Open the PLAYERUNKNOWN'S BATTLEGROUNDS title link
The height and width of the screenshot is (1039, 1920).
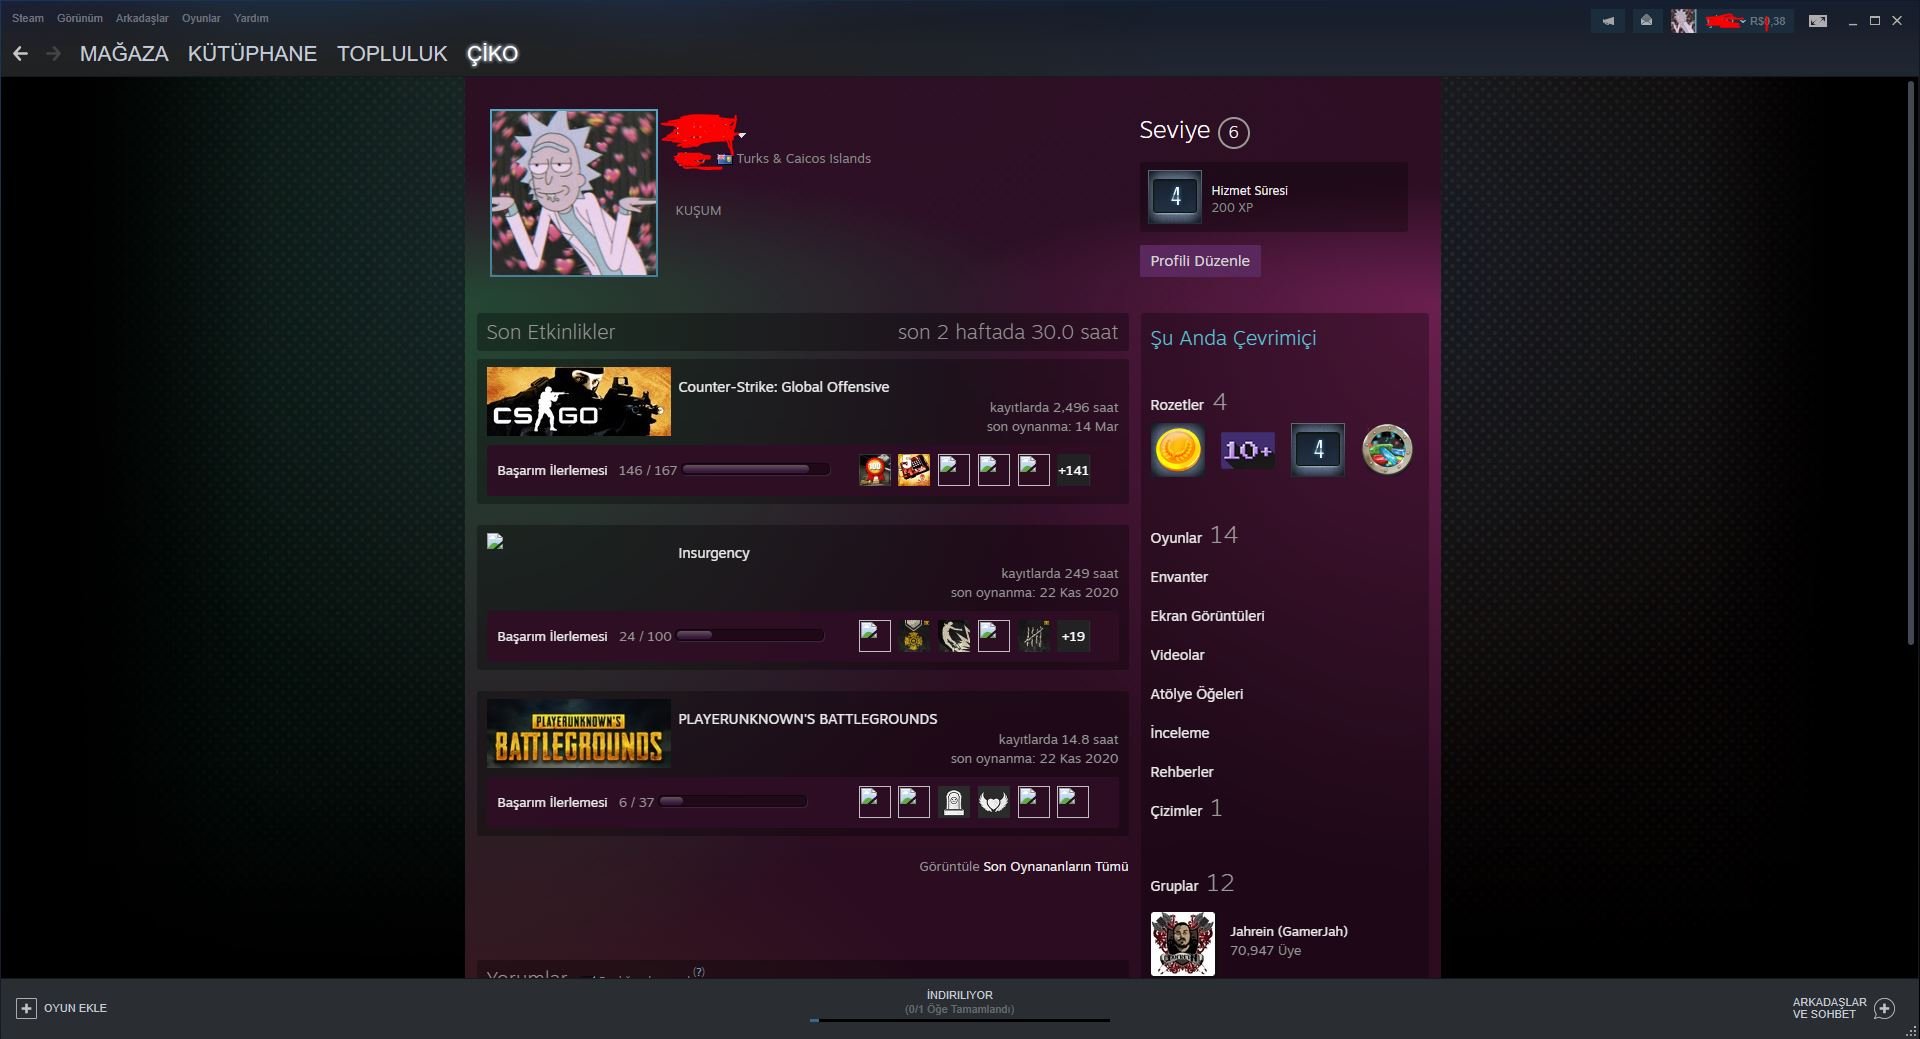tap(807, 719)
